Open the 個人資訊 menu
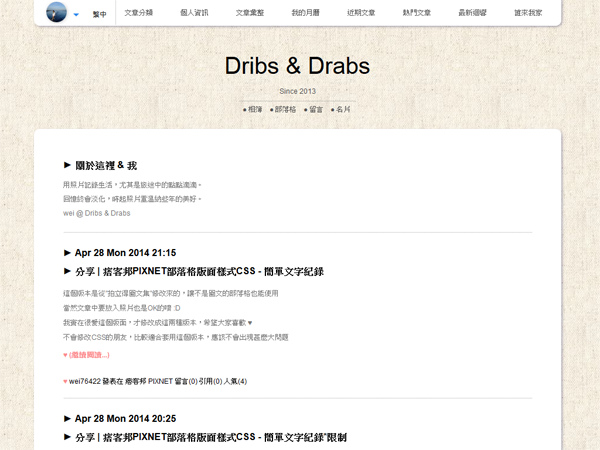Viewport: 600px width, 450px height. pyautogui.click(x=194, y=13)
